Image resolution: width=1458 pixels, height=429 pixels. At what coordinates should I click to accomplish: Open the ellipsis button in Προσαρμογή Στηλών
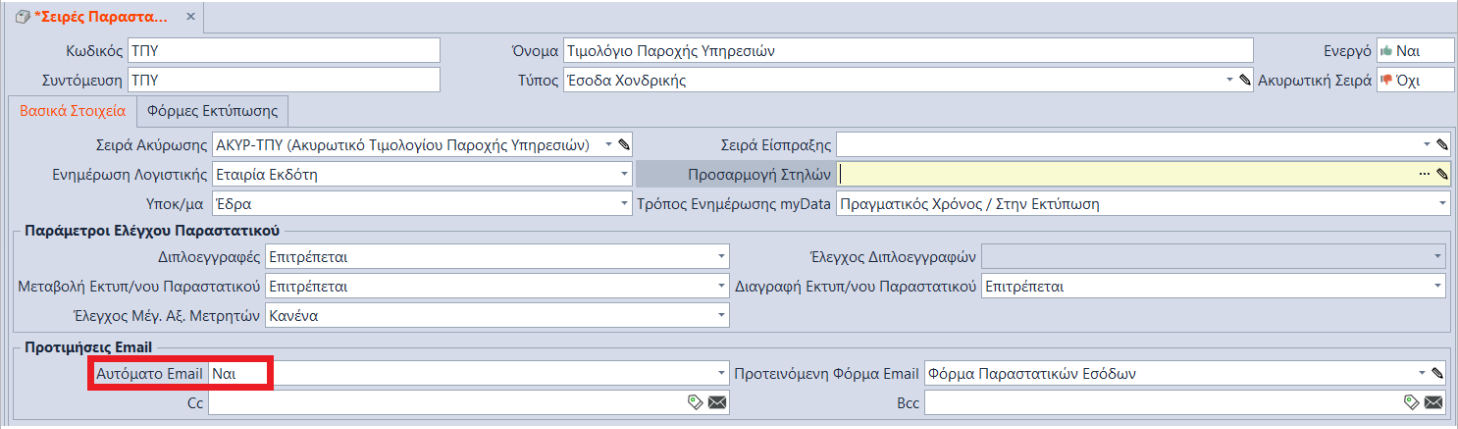click(x=1424, y=174)
